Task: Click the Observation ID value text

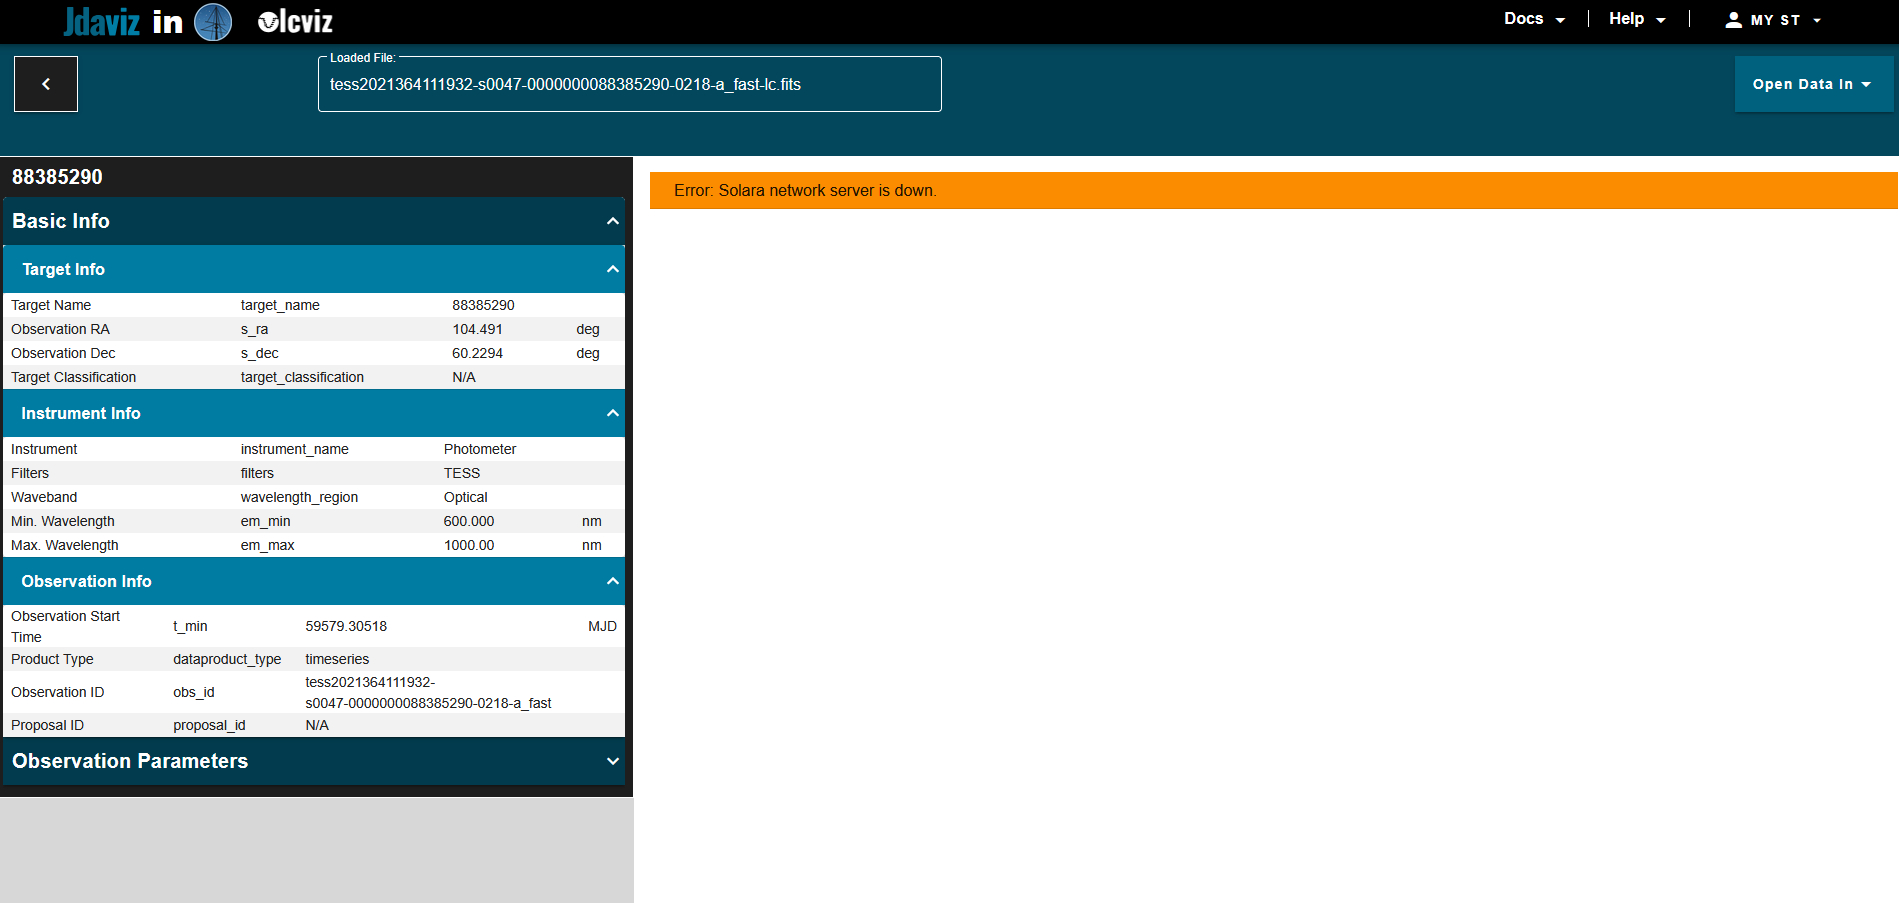Action: coord(428,692)
